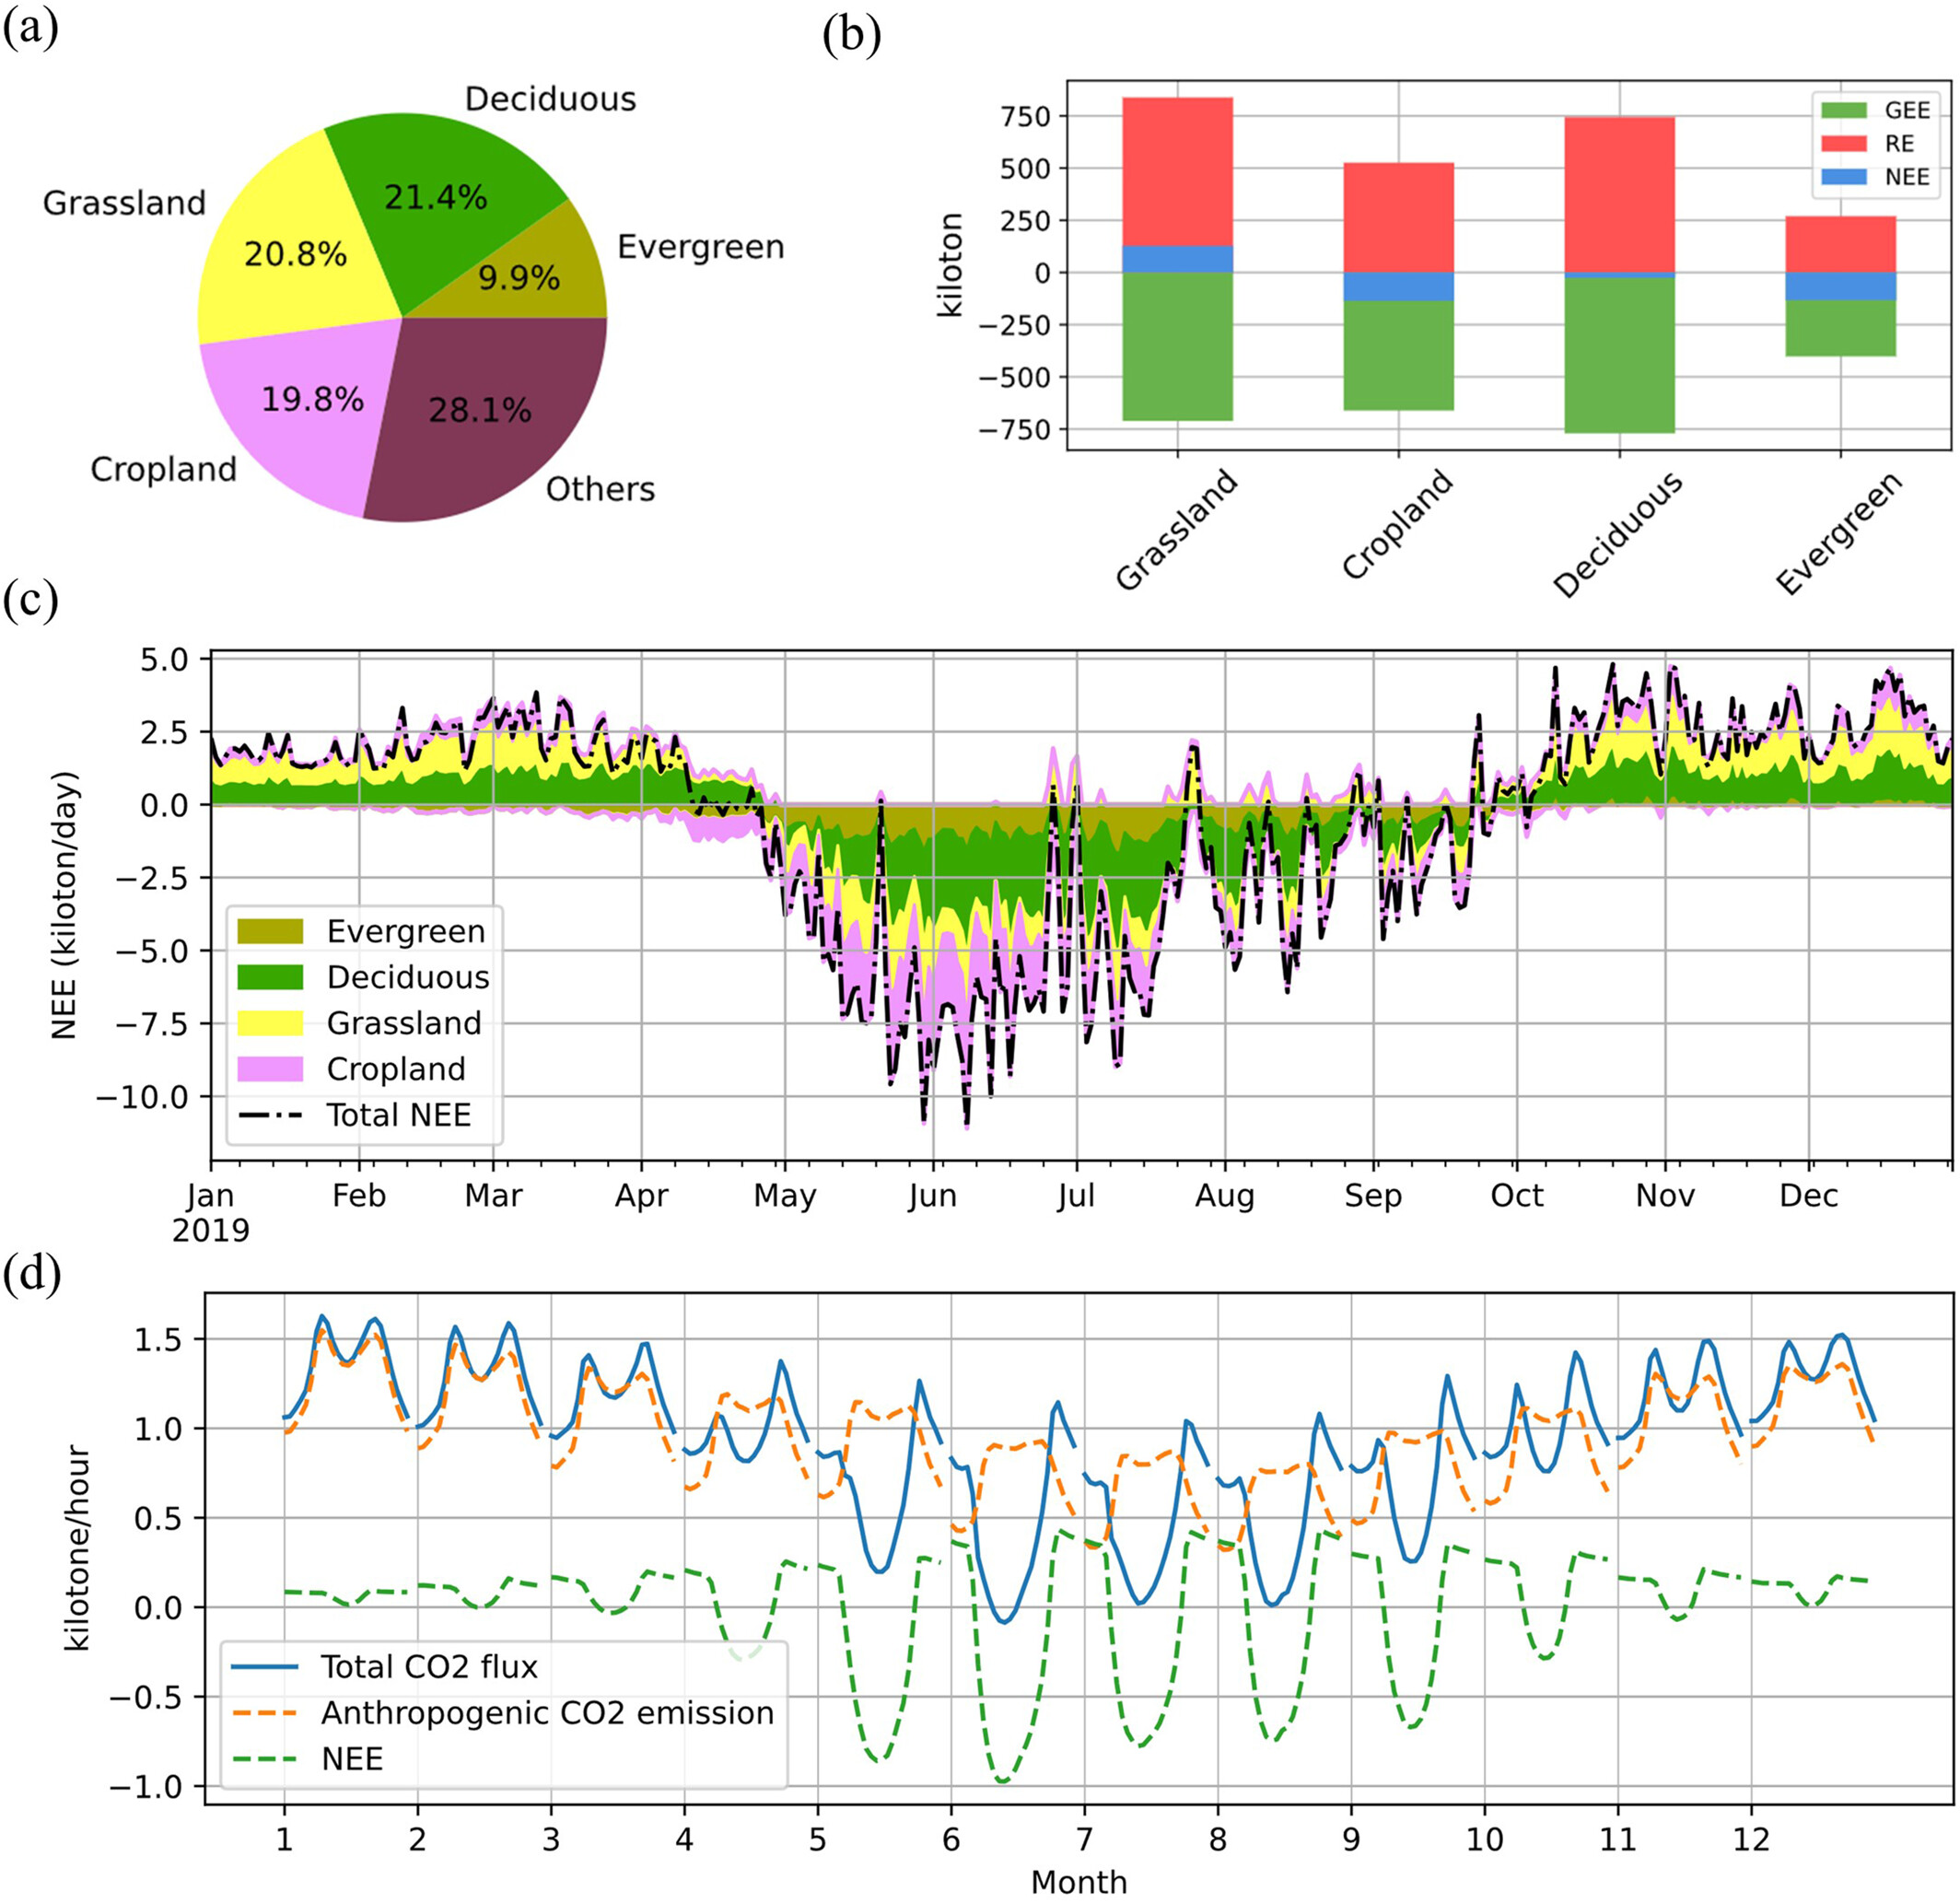Click the Month x-axis title in panel d
This screenshot has height=1903, width=1960.
[x=1078, y=1882]
